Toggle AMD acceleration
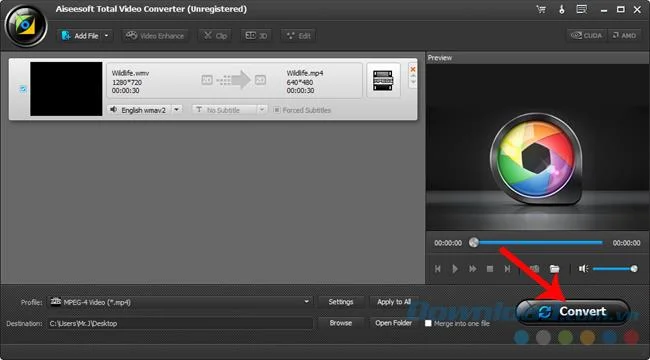650x360 pixels. tap(624, 36)
